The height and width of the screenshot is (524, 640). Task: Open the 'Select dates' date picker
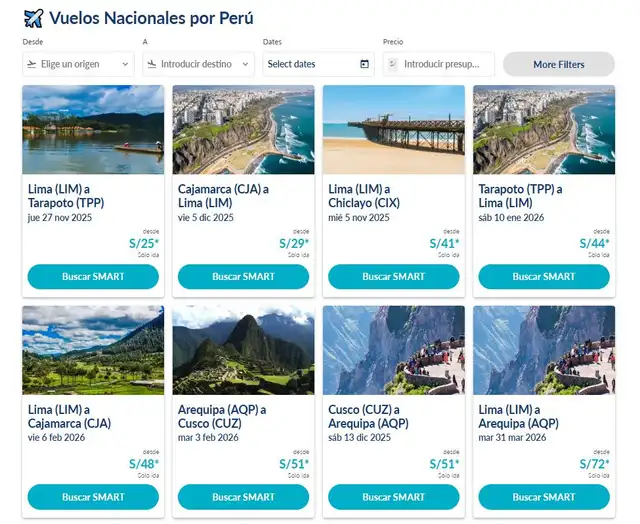pos(310,64)
